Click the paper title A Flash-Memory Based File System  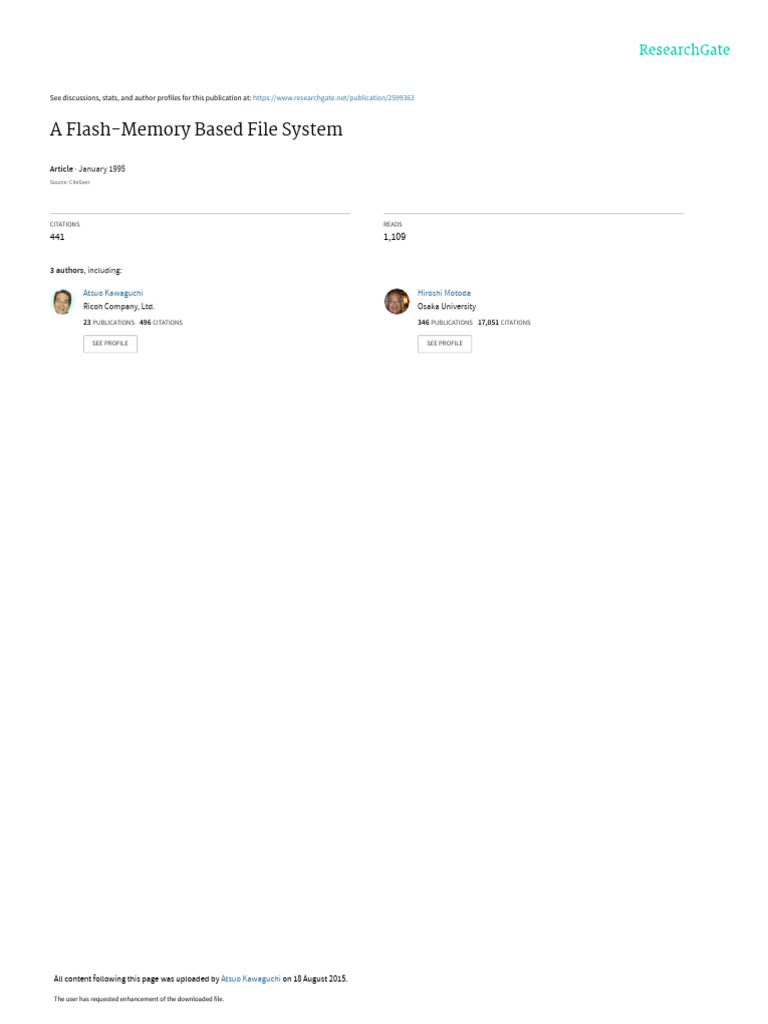coord(196,129)
